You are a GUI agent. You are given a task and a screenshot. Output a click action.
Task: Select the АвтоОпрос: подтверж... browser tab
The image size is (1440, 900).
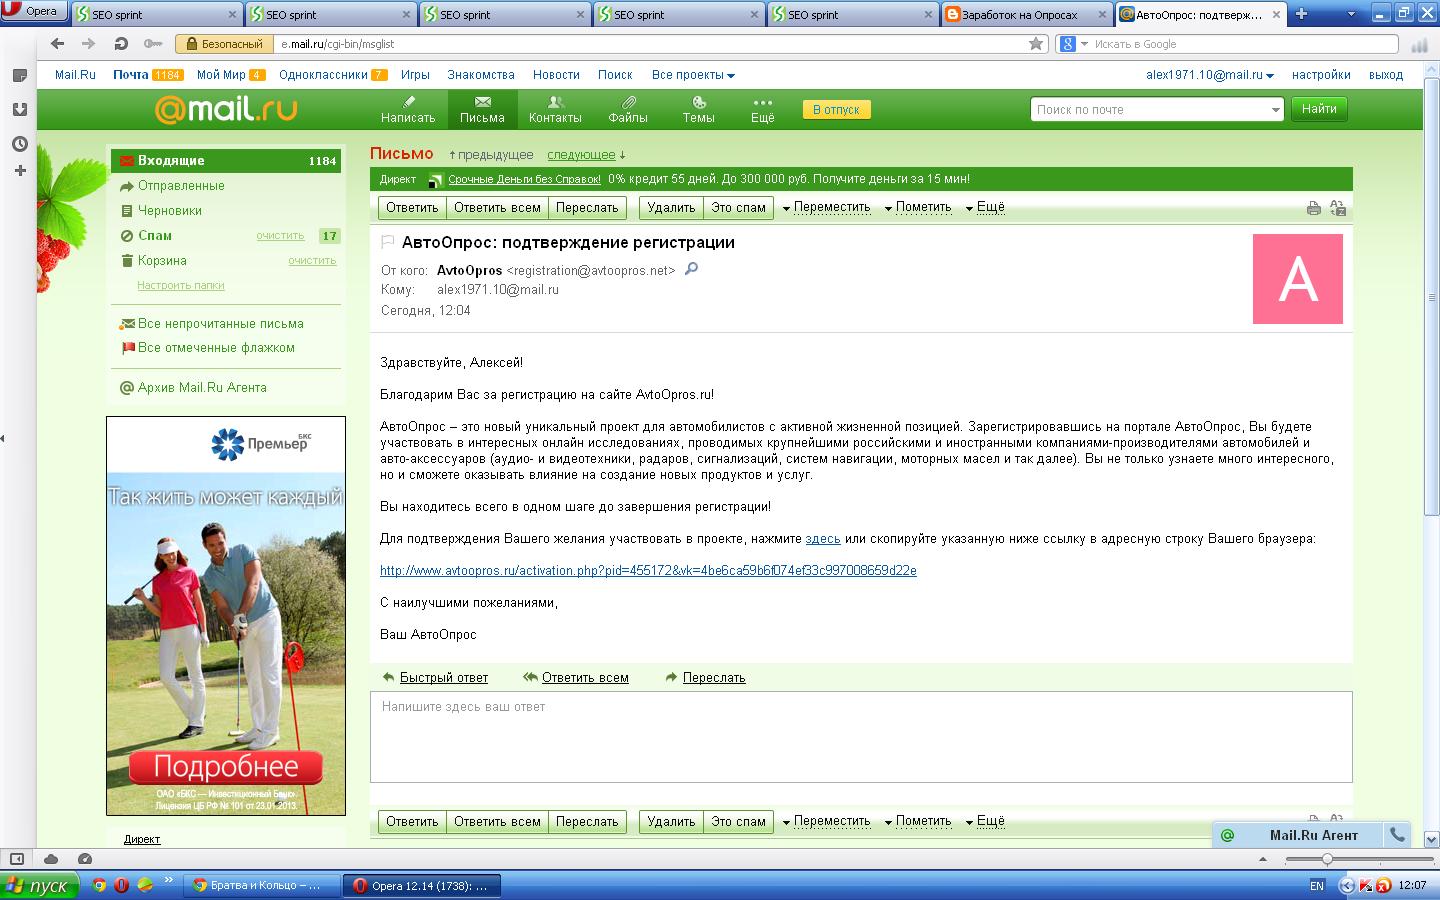[x=1200, y=14]
